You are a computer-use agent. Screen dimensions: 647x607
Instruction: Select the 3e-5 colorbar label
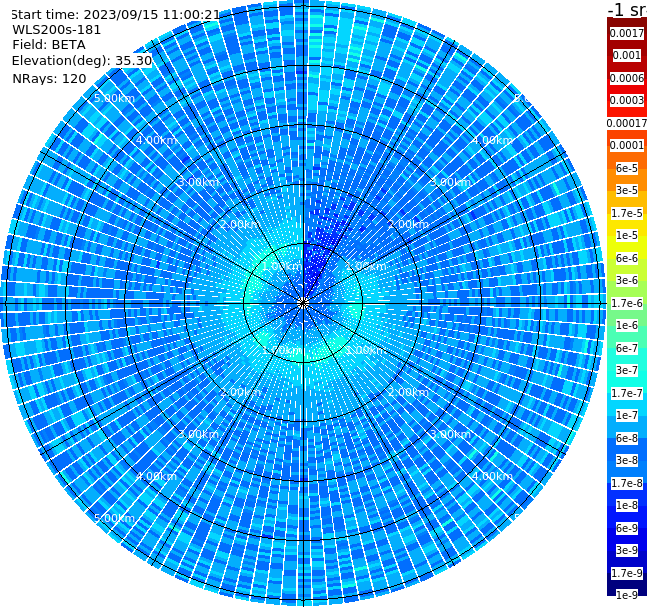(627, 190)
